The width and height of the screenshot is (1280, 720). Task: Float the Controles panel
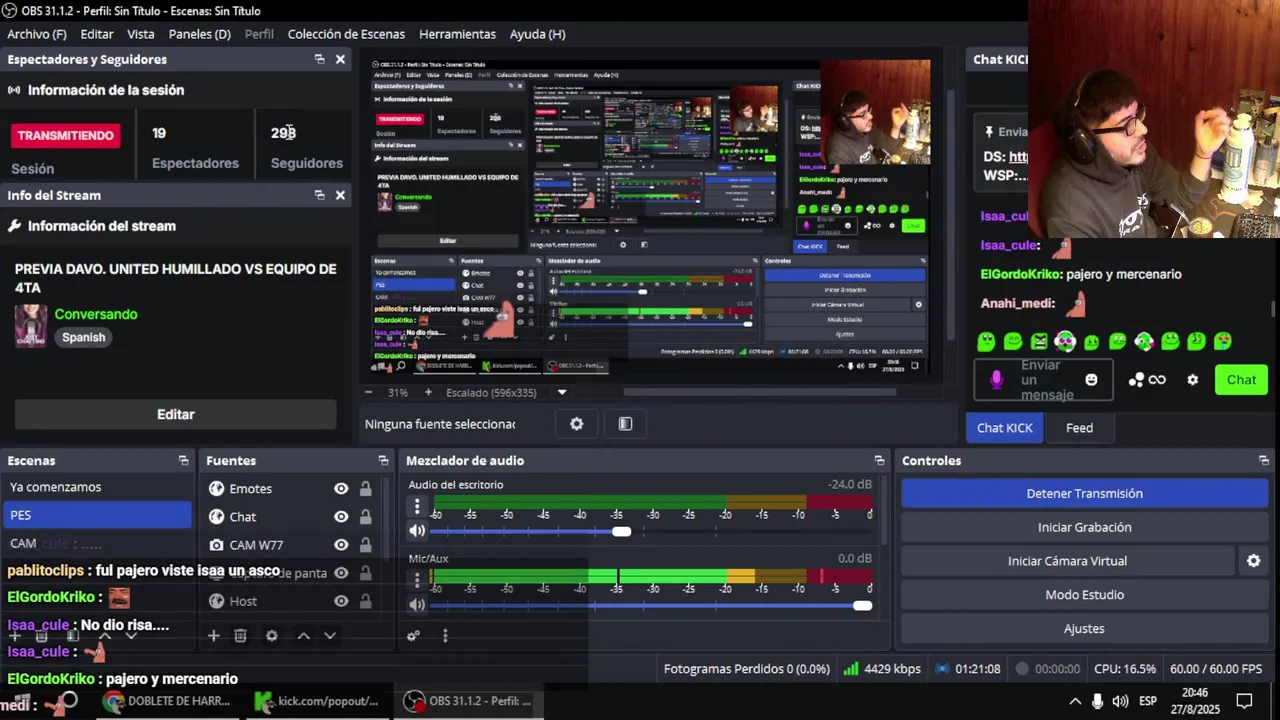click(x=1264, y=461)
